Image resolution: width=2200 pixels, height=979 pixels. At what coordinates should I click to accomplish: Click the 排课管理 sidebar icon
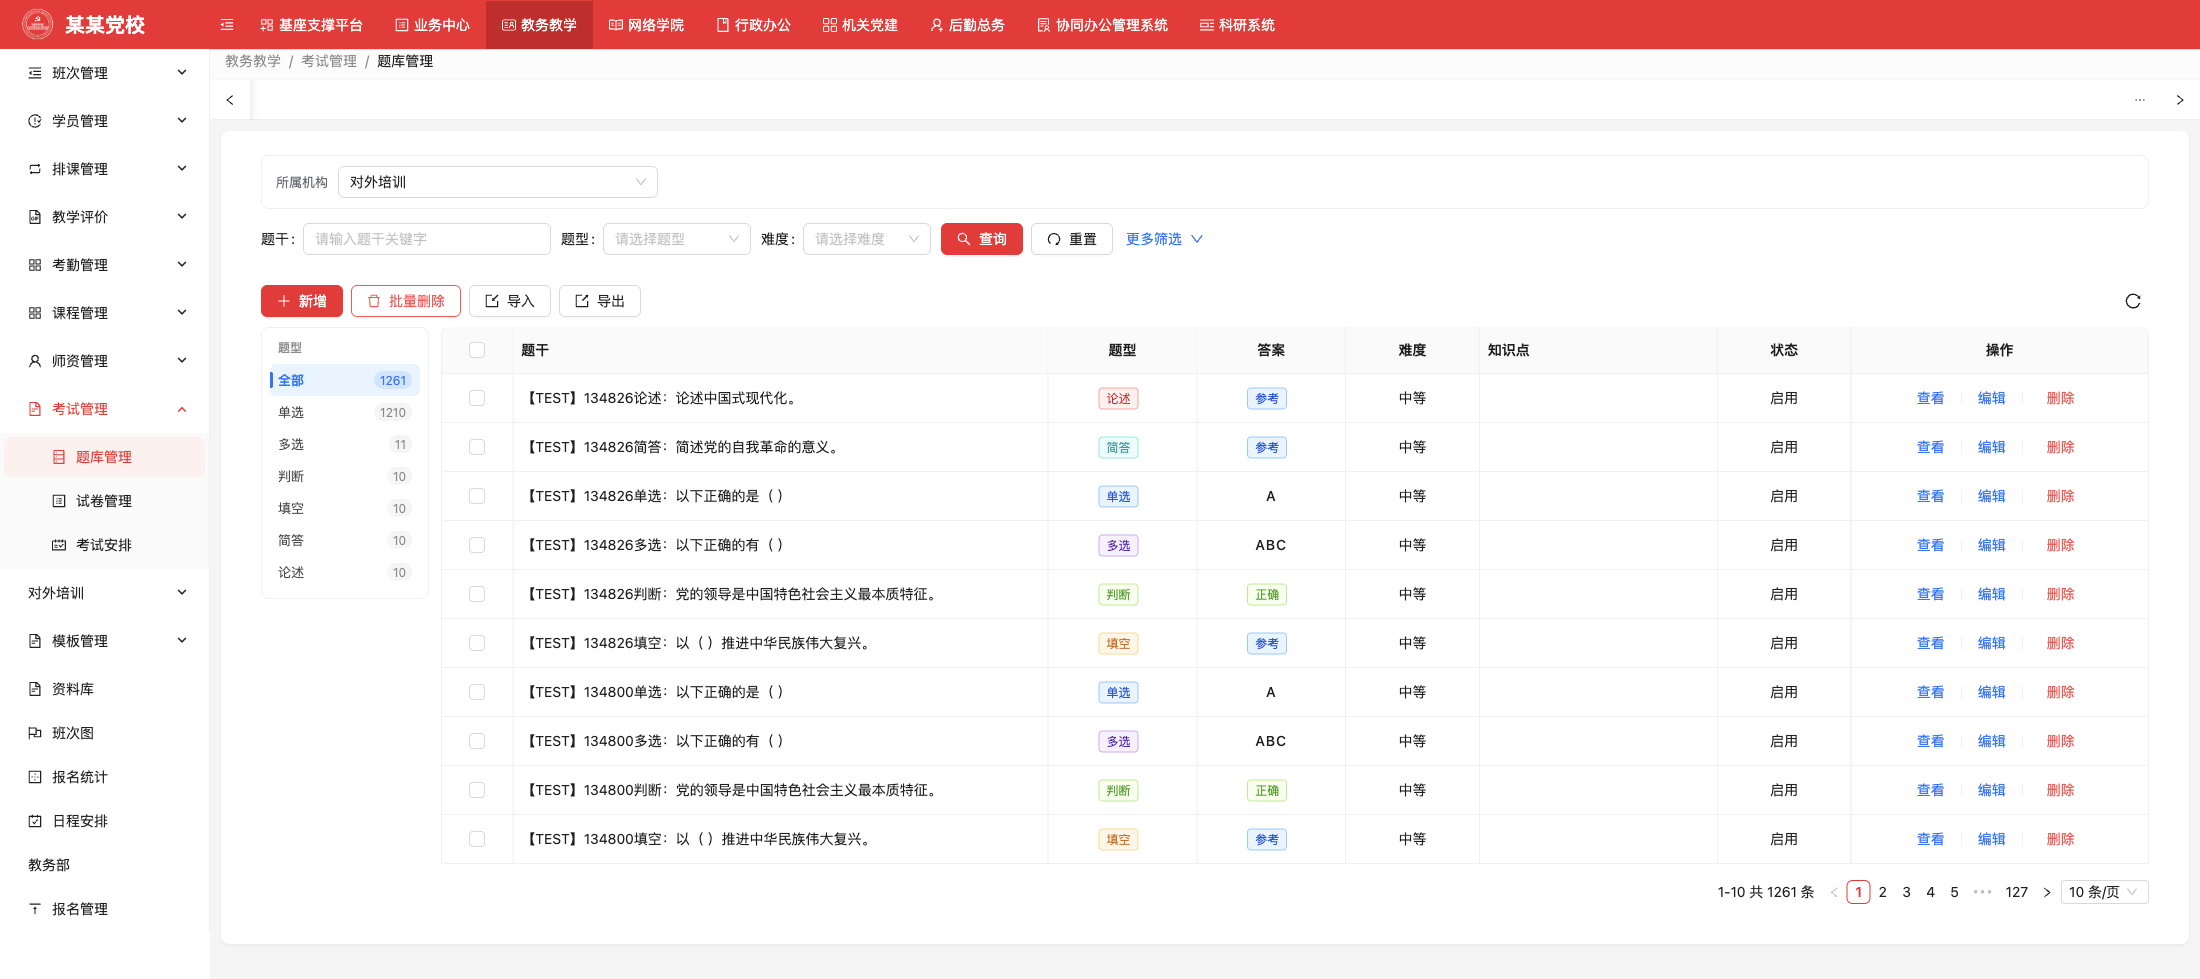tap(35, 169)
